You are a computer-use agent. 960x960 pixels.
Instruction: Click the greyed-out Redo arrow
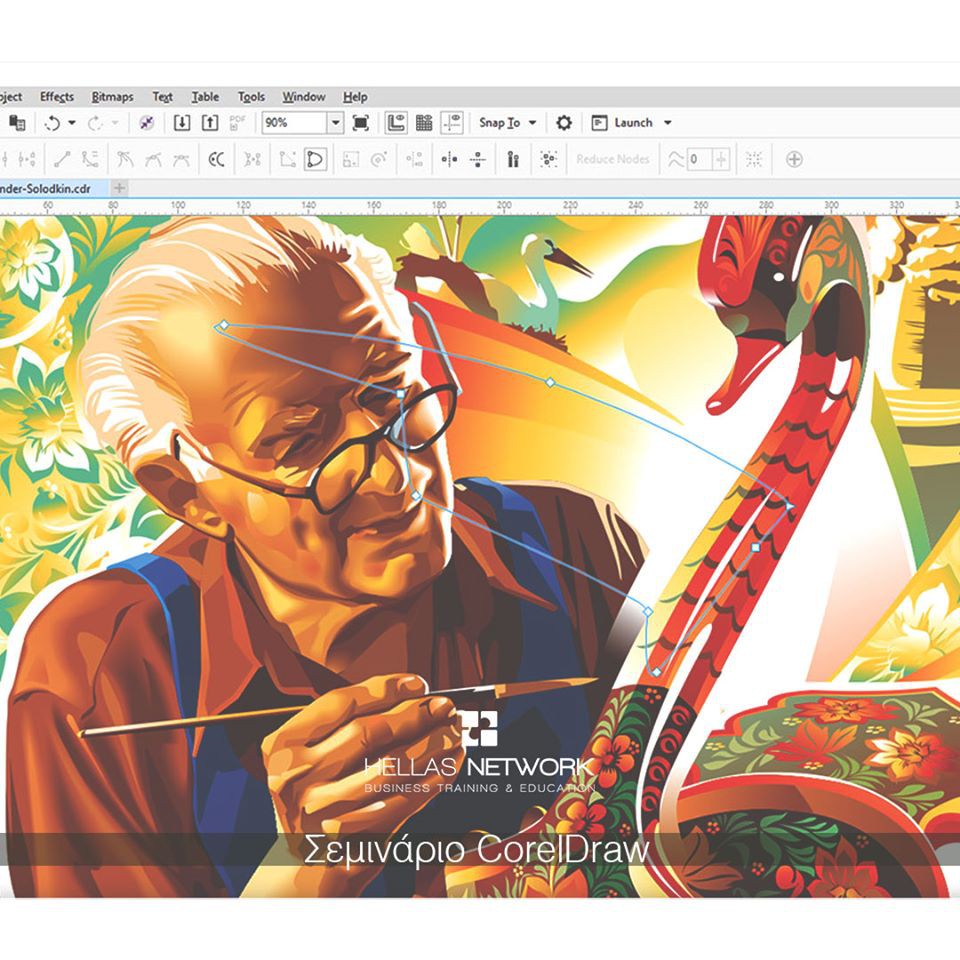coord(94,123)
